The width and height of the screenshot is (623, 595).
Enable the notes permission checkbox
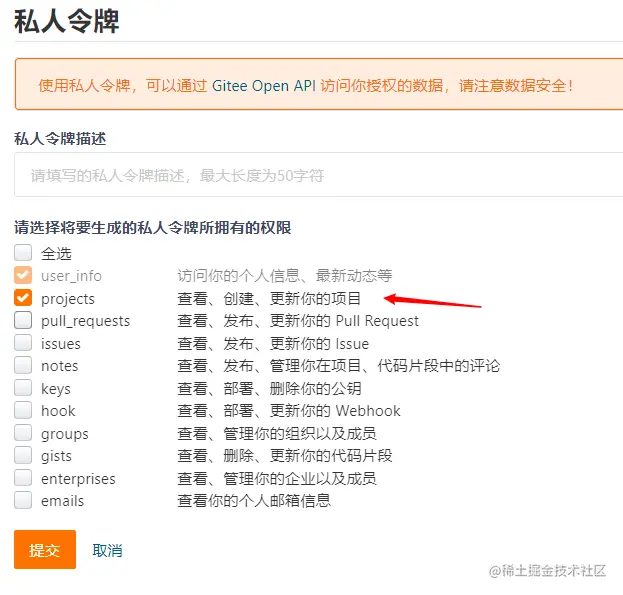(x=23, y=365)
